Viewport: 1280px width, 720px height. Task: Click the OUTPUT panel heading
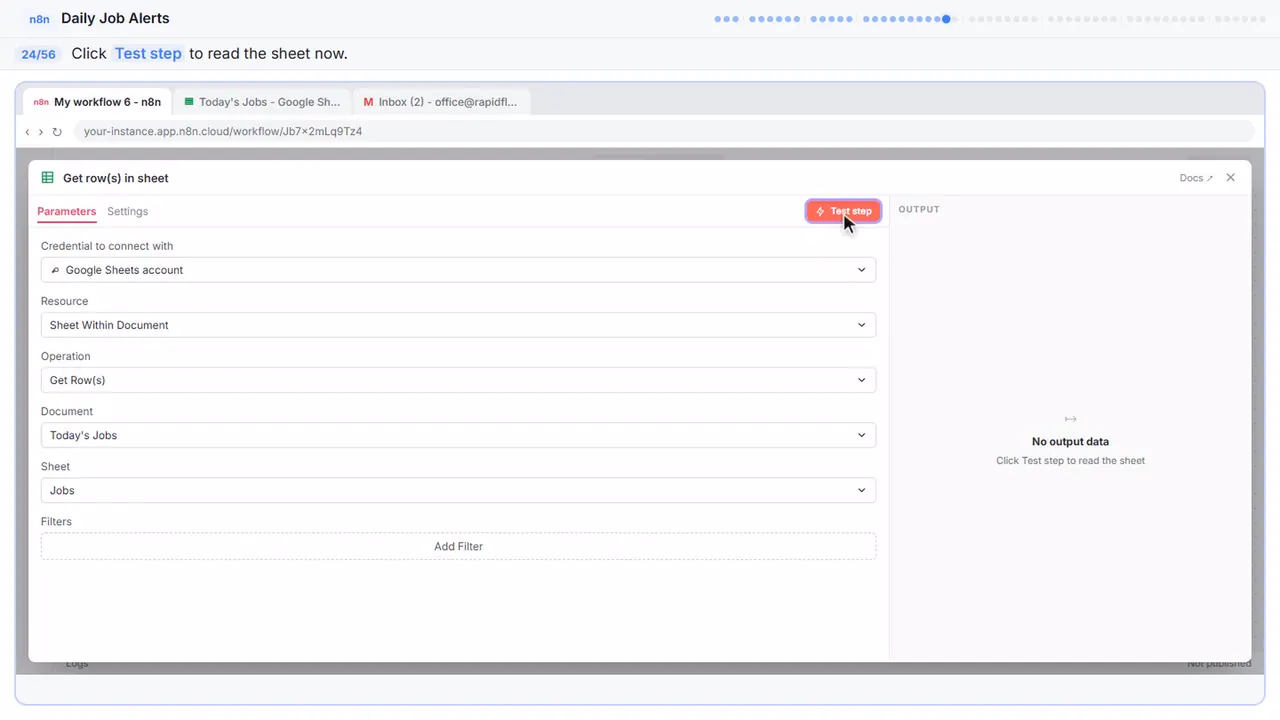coord(919,210)
